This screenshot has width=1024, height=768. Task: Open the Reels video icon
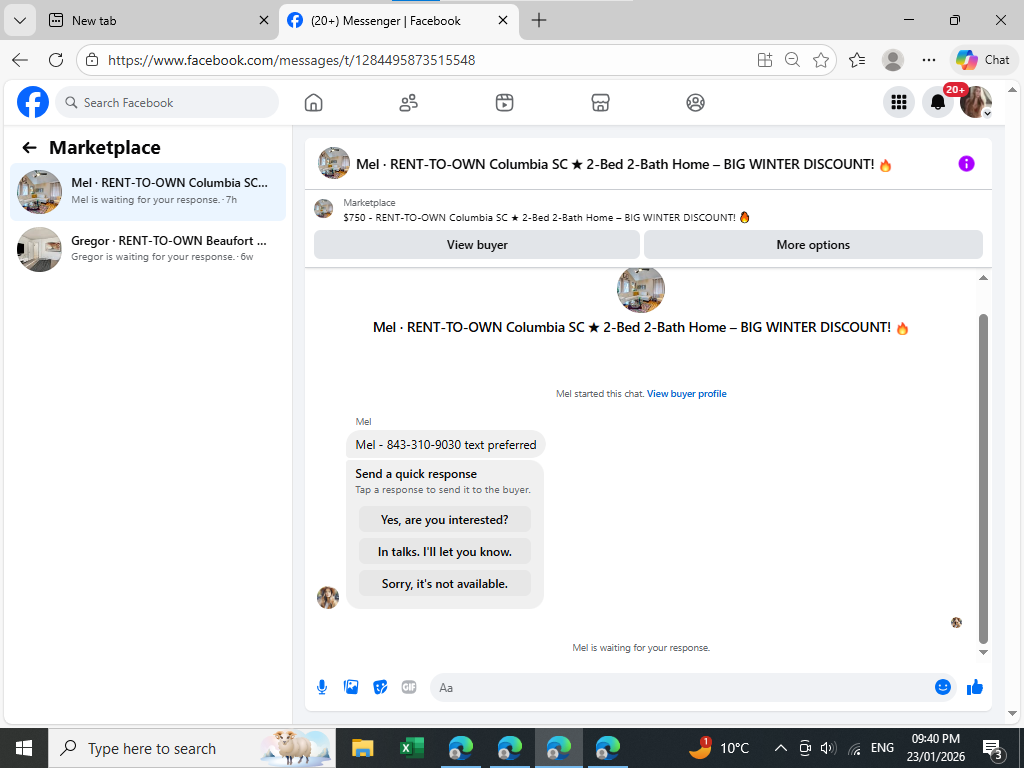pyautogui.click(x=504, y=103)
